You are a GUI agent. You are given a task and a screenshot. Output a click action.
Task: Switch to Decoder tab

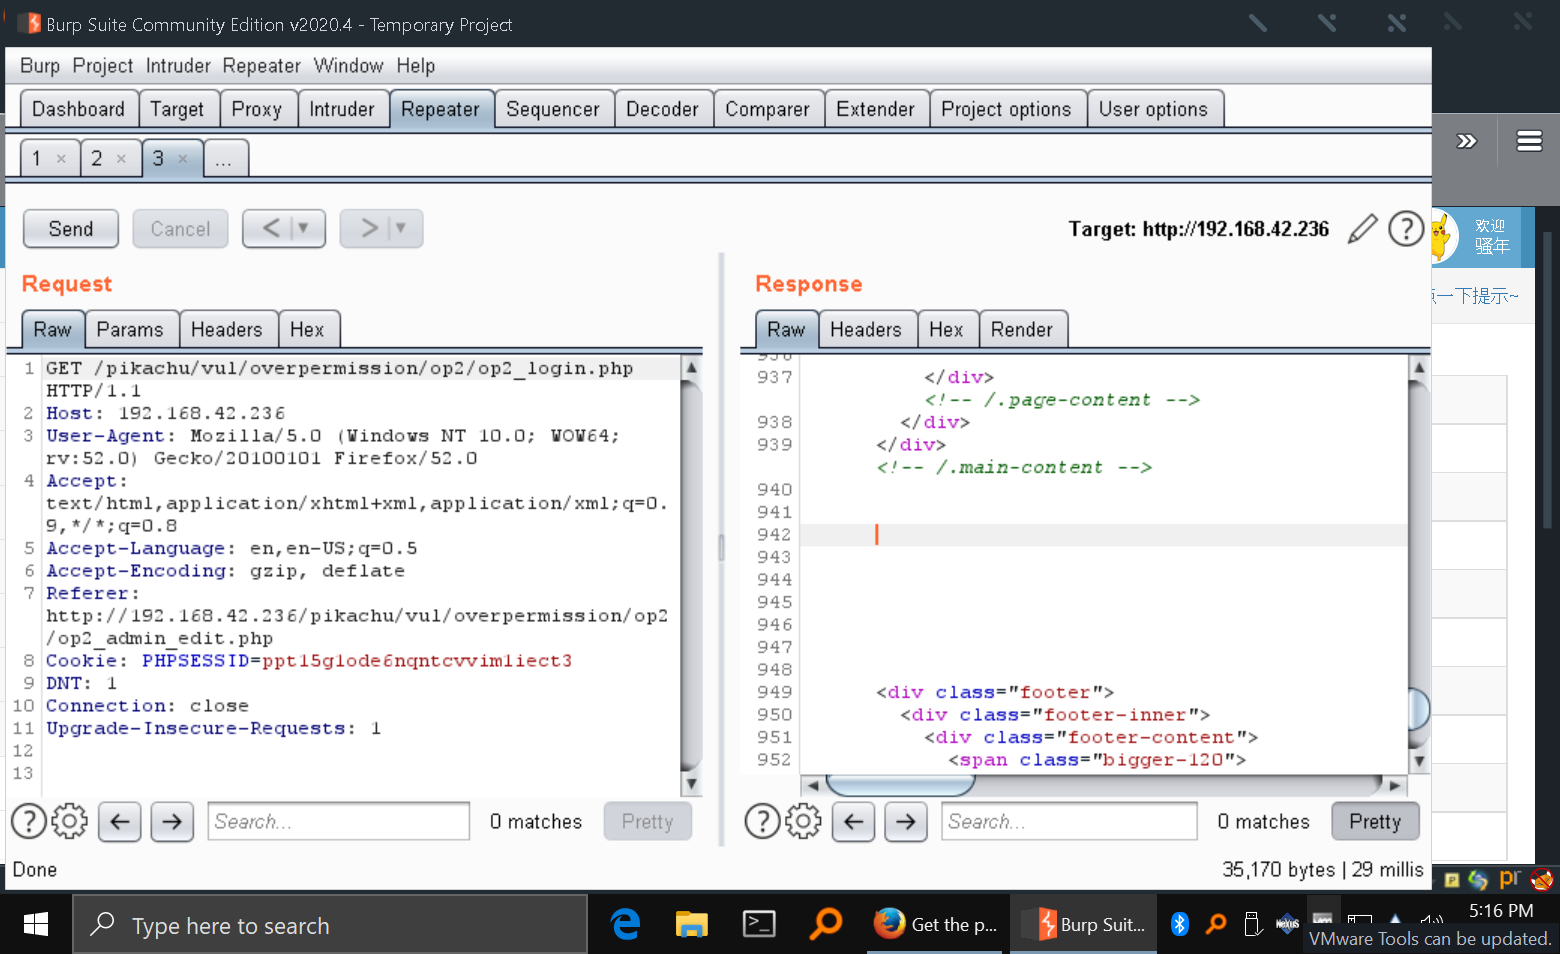coord(662,109)
